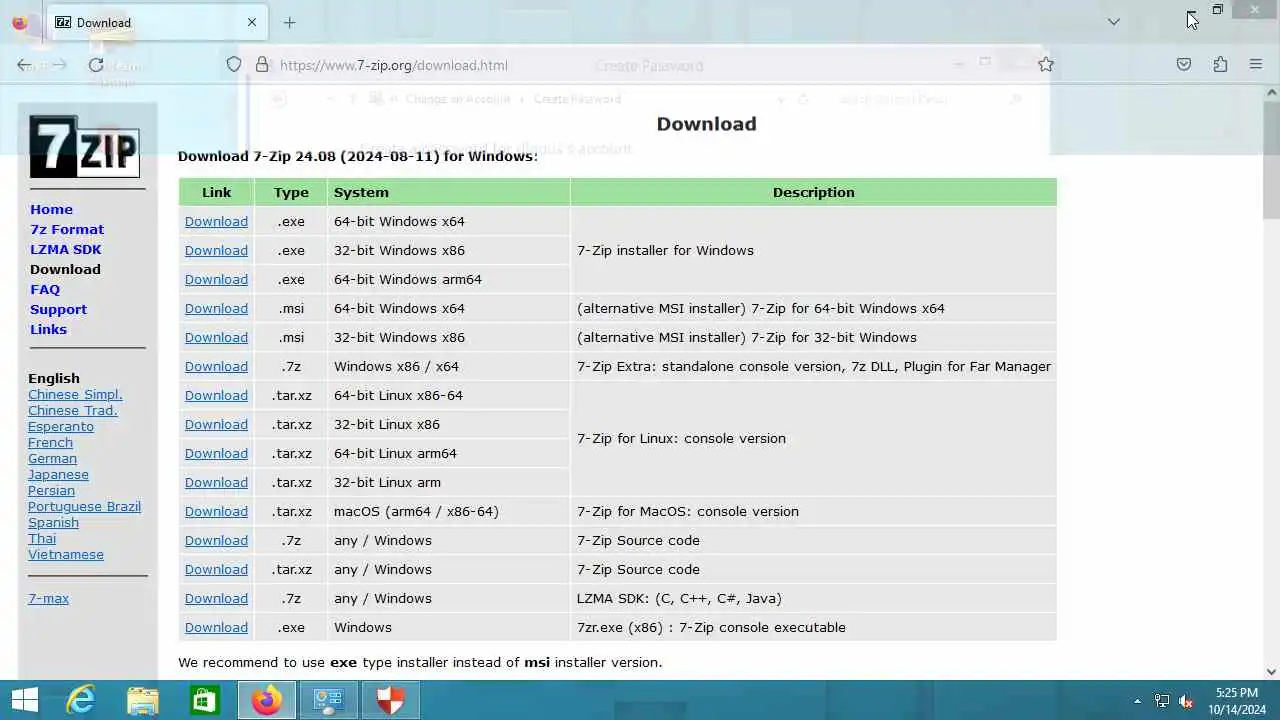This screenshot has width=1280, height=720.
Task: Switch language to Chinese Simpl.
Action: click(x=75, y=394)
